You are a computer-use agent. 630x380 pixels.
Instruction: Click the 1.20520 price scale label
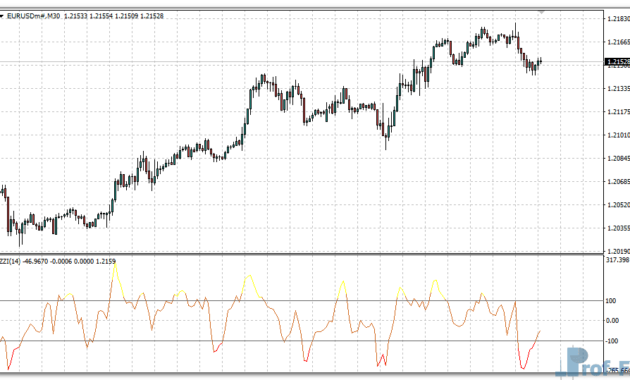(618, 205)
